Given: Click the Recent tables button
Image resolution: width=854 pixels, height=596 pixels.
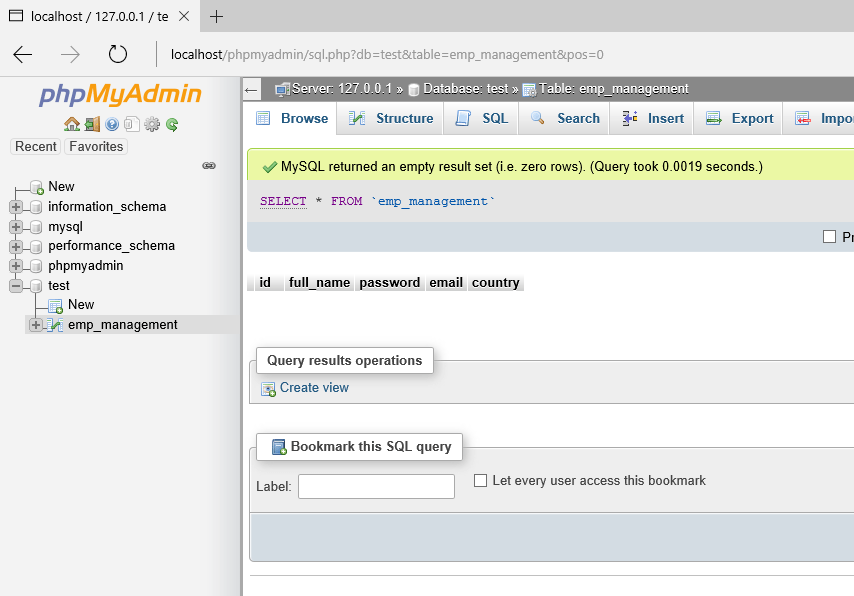Looking at the screenshot, I should tap(35, 147).
